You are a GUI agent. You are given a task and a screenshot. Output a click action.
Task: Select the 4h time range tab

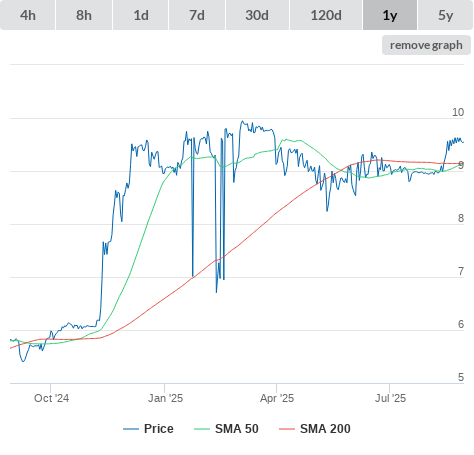28,15
